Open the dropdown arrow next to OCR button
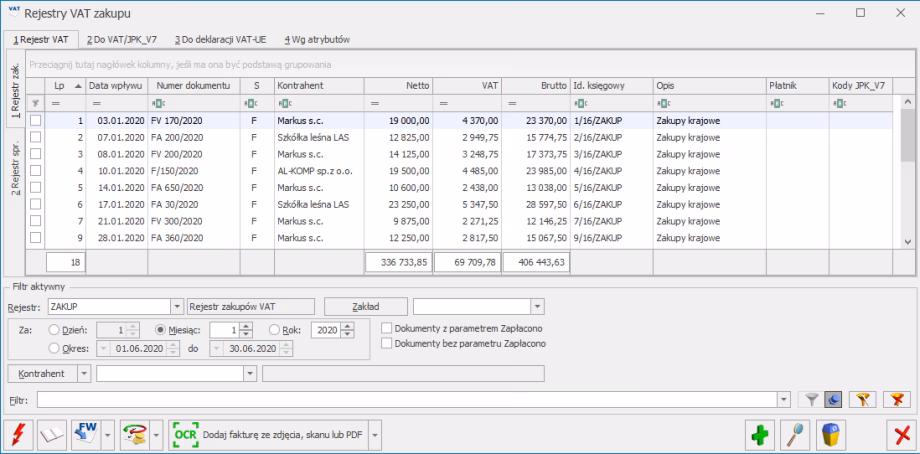 point(376,436)
